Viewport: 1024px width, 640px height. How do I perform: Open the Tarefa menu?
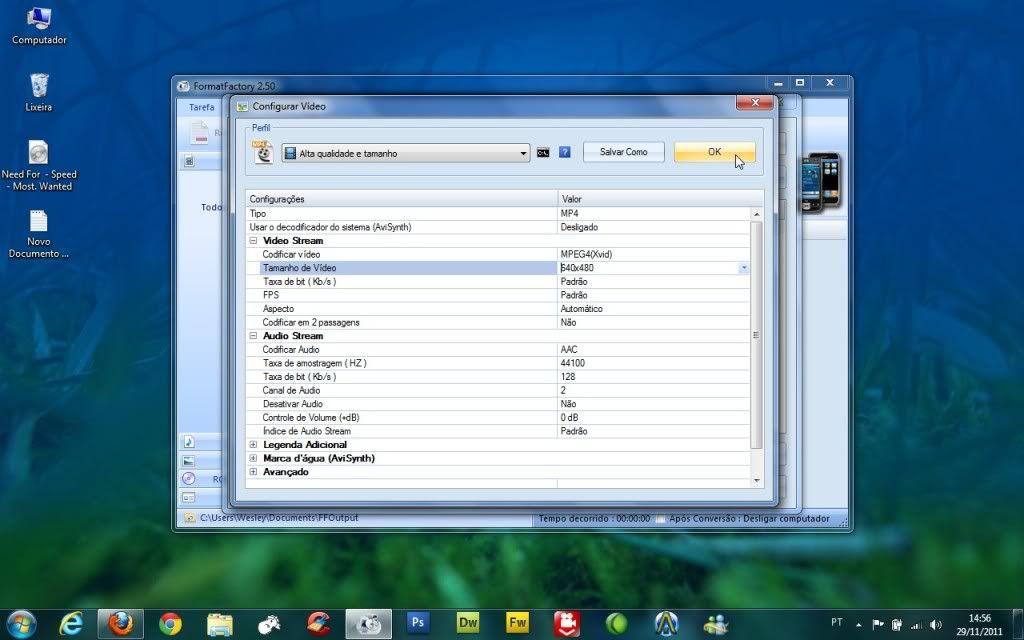click(x=202, y=106)
